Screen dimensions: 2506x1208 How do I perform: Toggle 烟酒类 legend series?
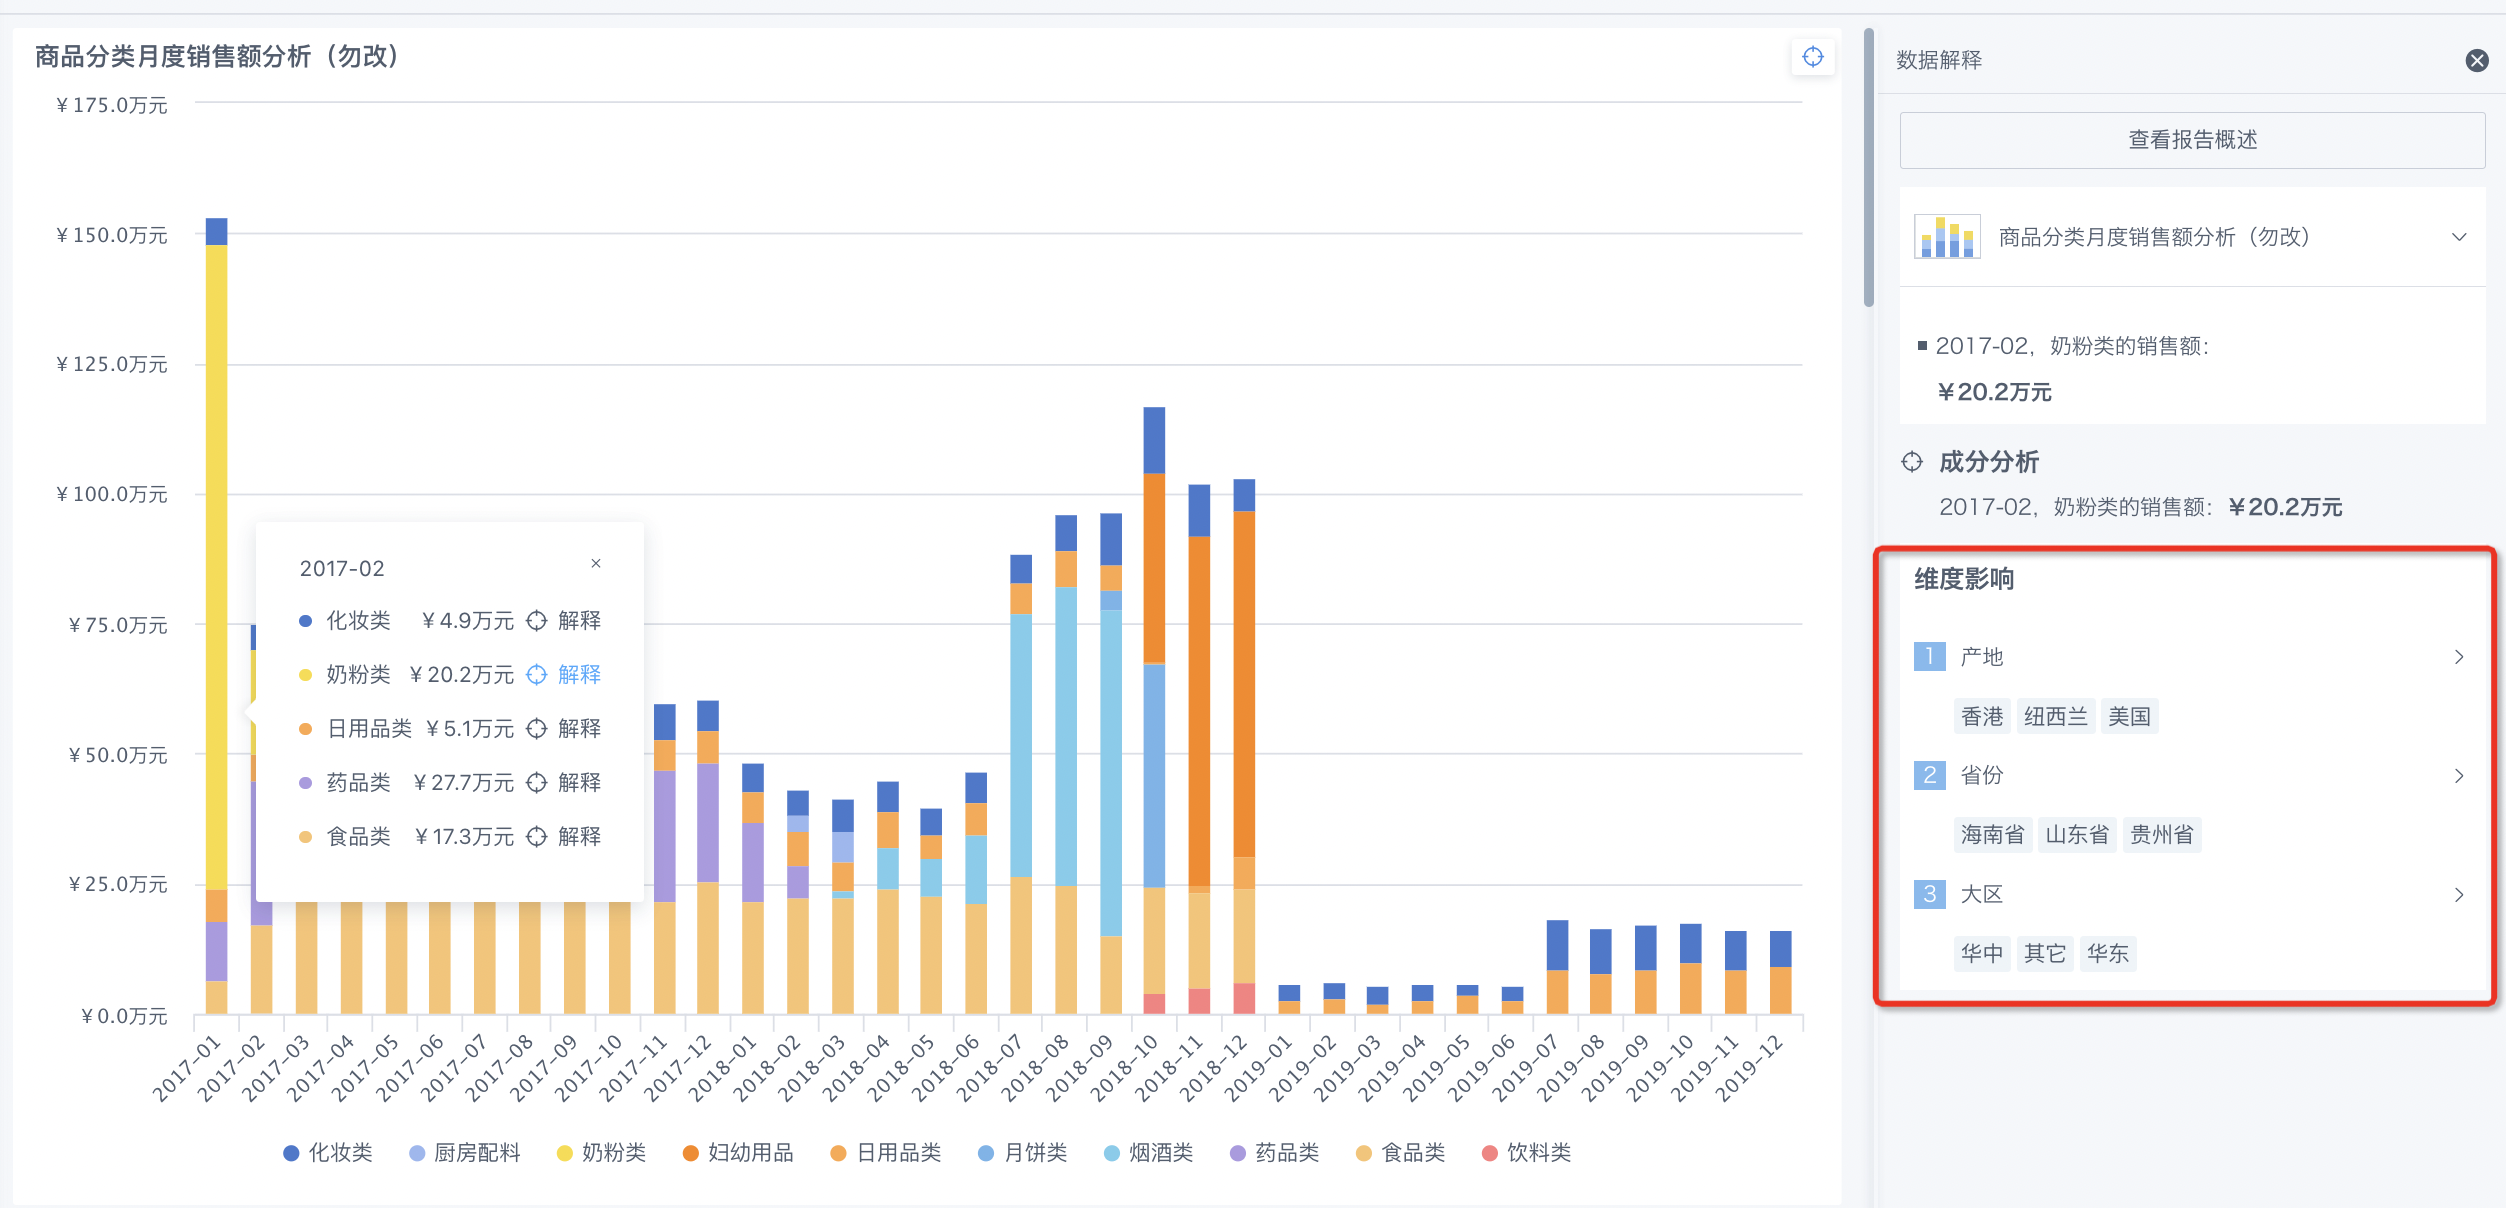click(x=1149, y=1153)
